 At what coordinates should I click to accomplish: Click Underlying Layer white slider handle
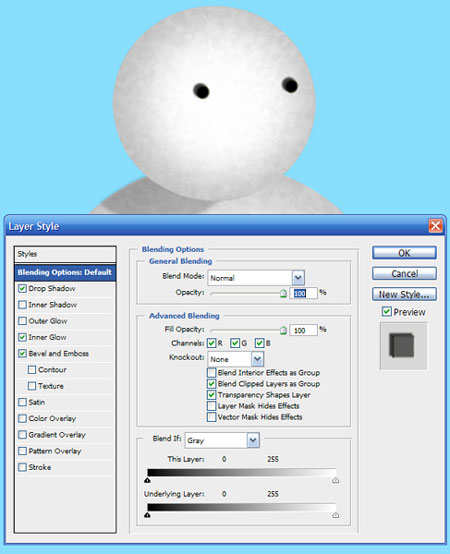coord(336,515)
